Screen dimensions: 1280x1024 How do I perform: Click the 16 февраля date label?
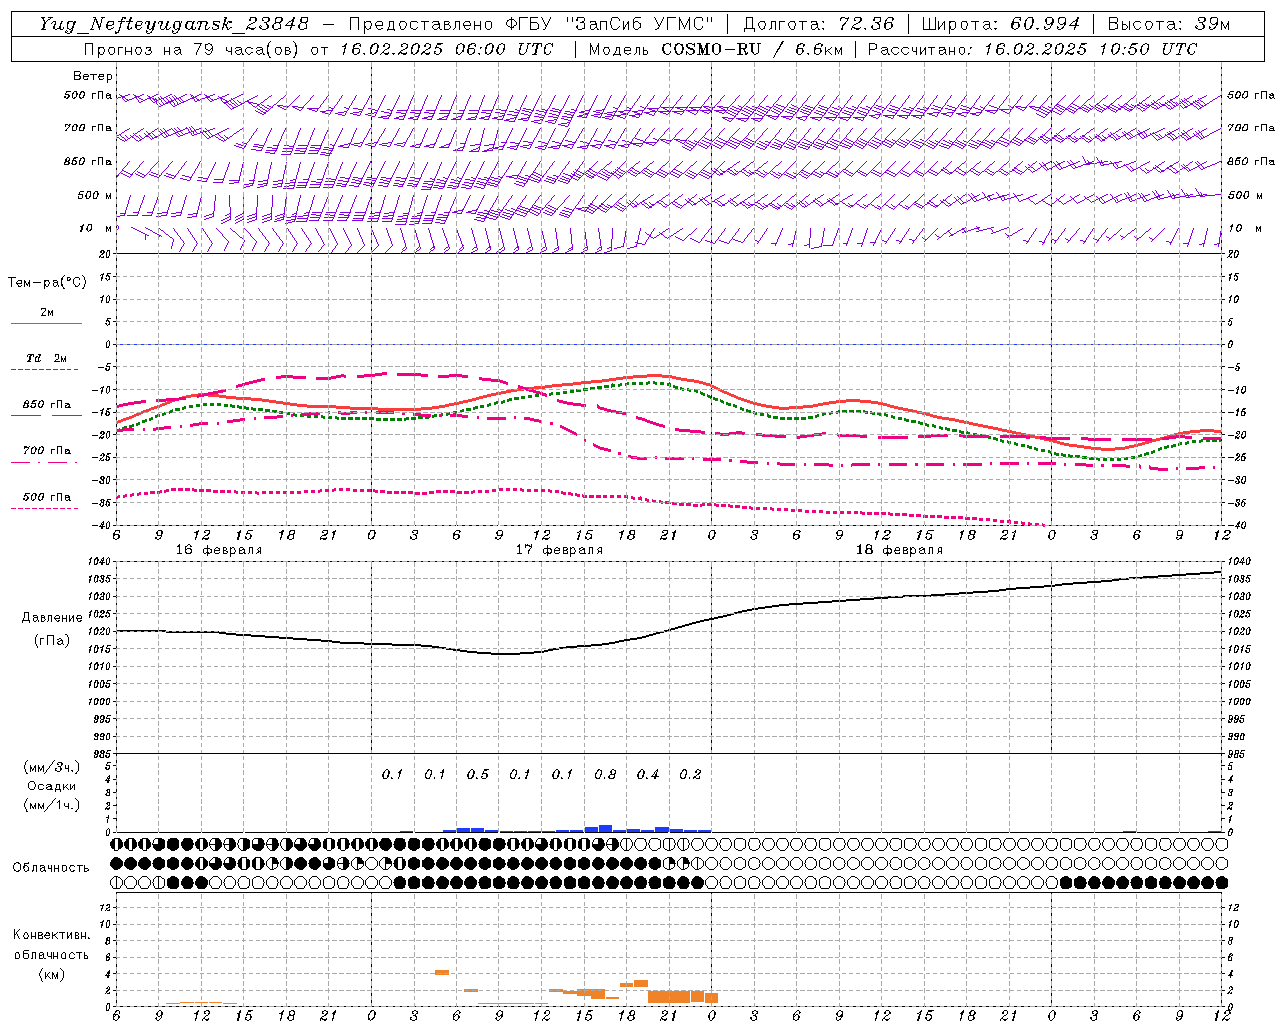(x=219, y=550)
